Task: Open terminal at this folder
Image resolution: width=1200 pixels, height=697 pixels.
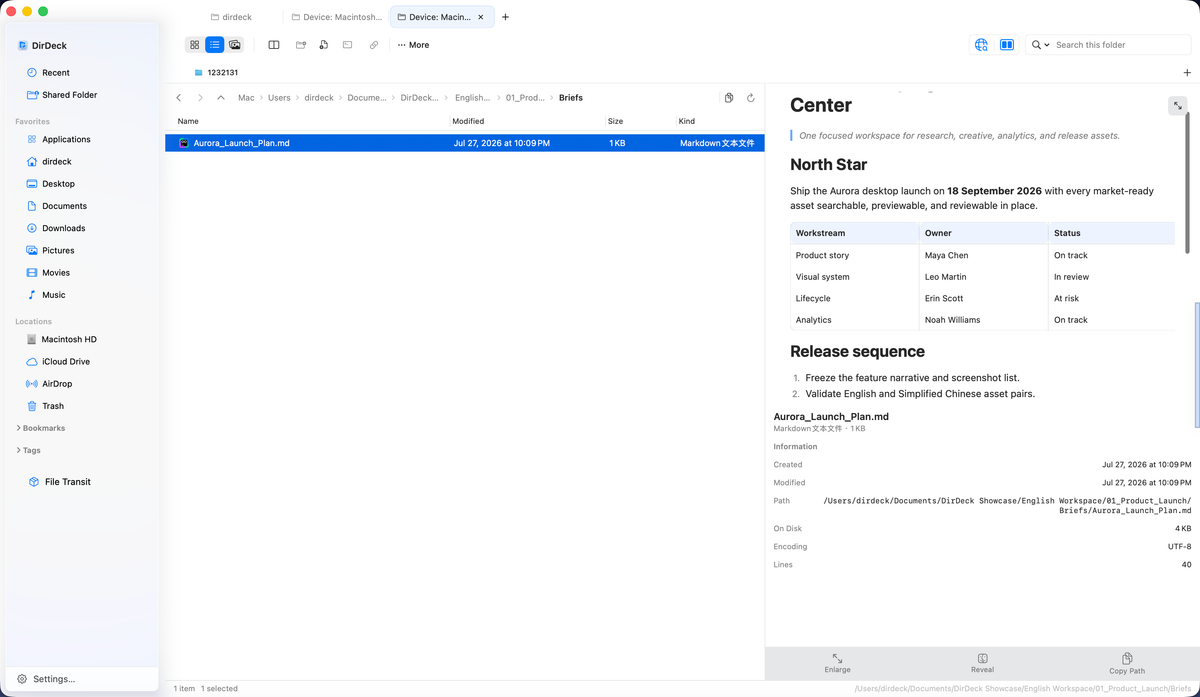Action: pyautogui.click(x=347, y=45)
